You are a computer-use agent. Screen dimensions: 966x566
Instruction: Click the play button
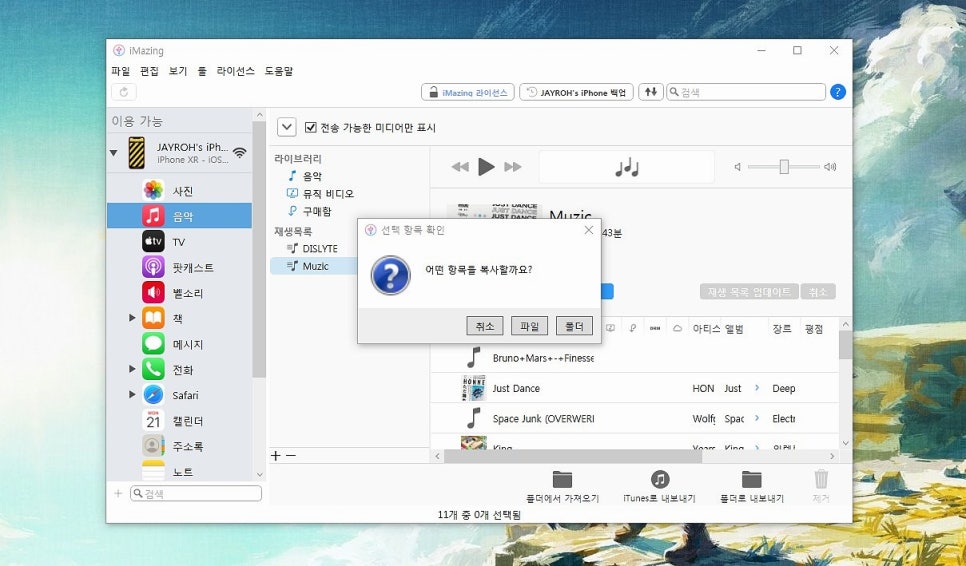pos(486,166)
